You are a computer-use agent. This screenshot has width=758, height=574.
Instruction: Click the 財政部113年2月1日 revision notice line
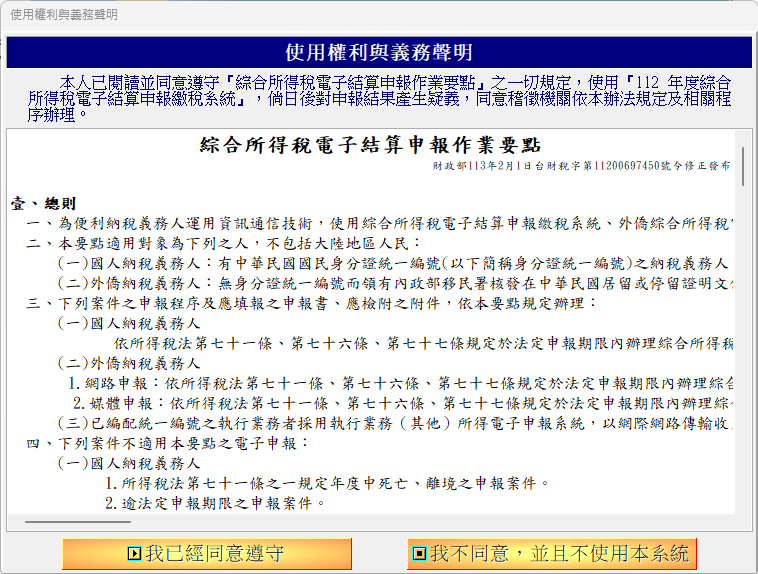coord(581,165)
